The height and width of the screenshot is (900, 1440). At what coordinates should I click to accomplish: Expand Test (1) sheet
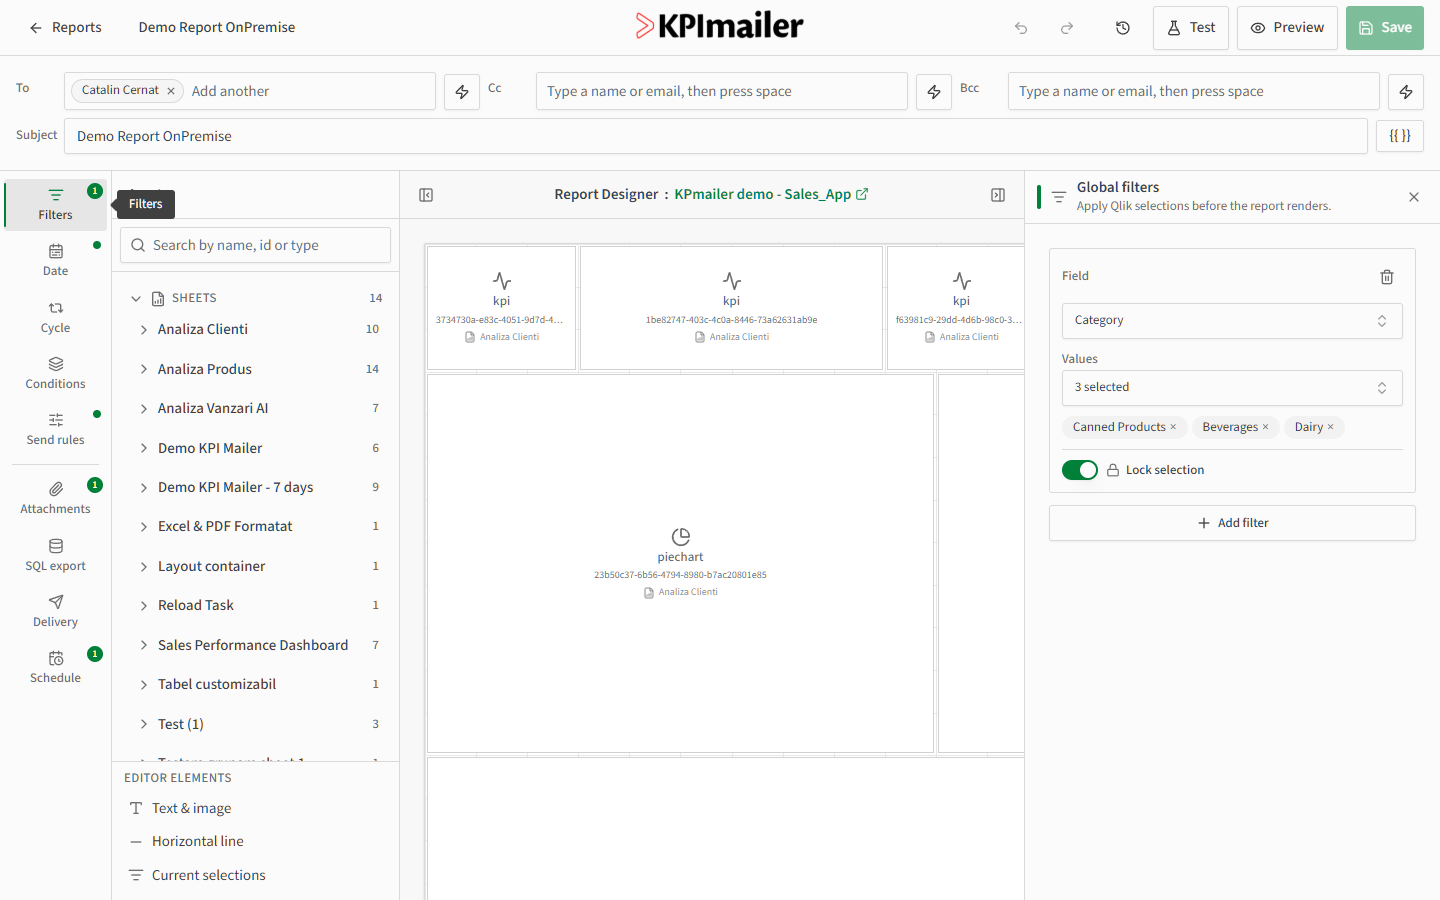coord(144,725)
